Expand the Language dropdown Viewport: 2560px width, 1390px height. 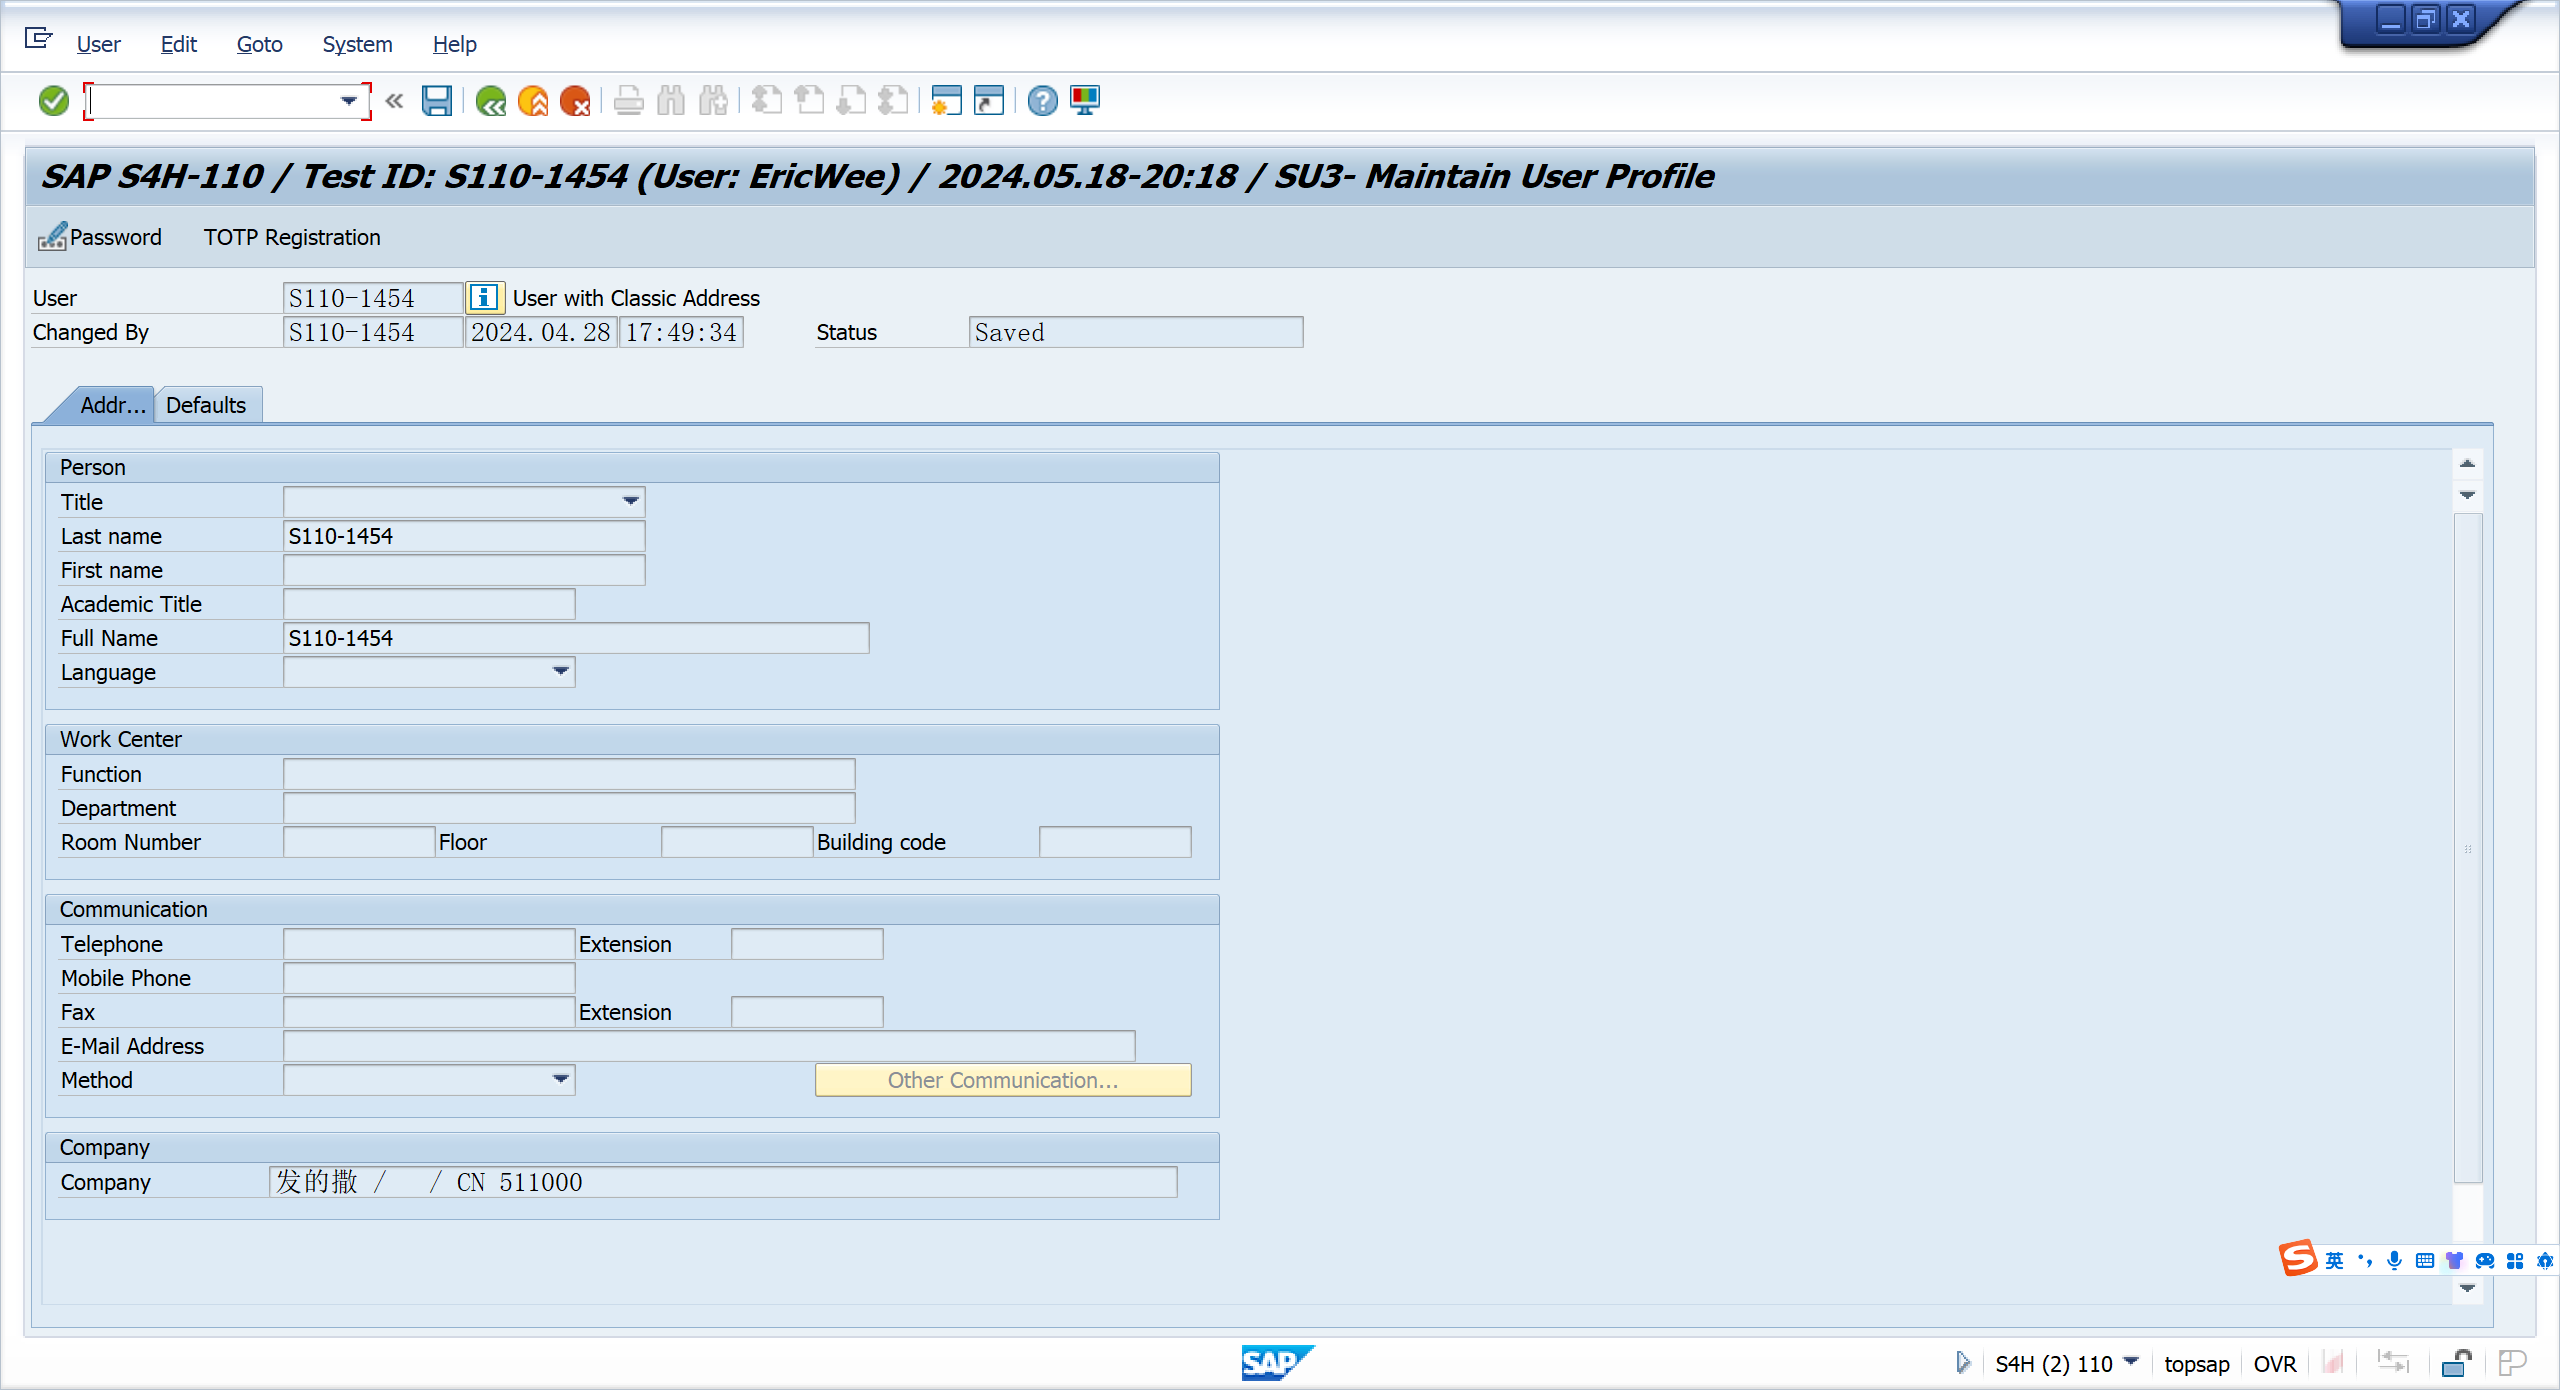click(x=561, y=671)
